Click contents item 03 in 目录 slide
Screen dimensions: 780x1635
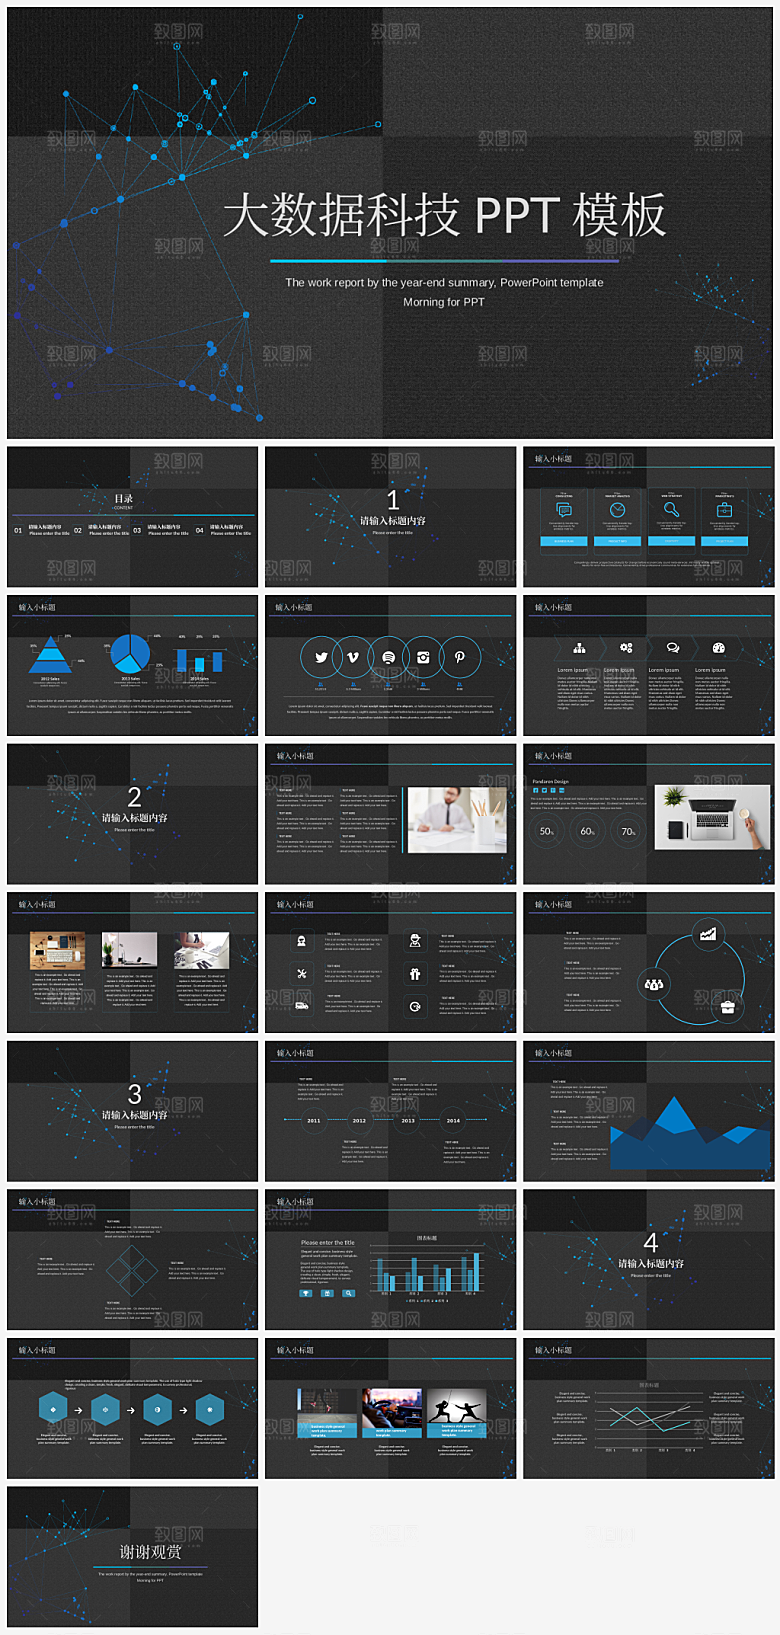pos(161,529)
